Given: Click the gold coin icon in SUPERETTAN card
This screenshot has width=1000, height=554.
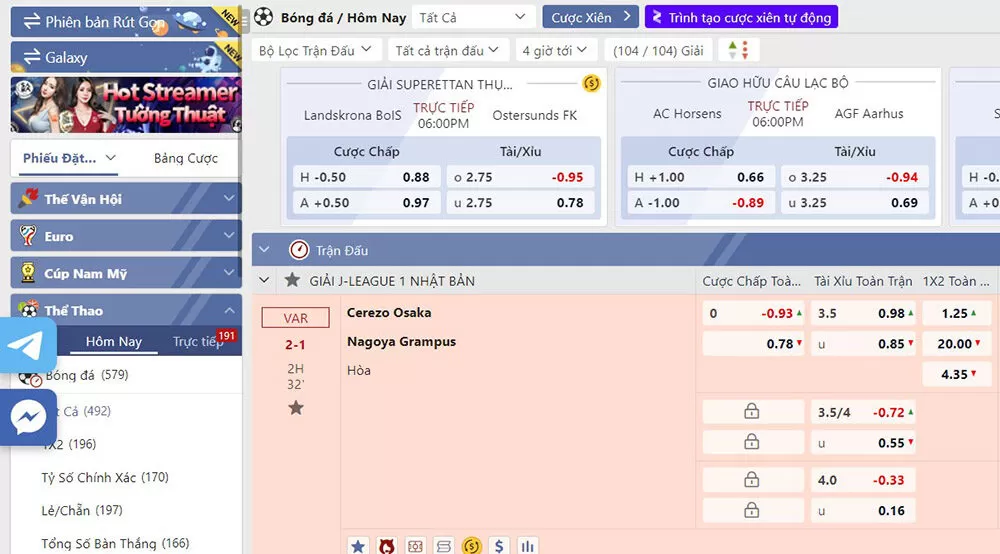Looking at the screenshot, I should 591,83.
